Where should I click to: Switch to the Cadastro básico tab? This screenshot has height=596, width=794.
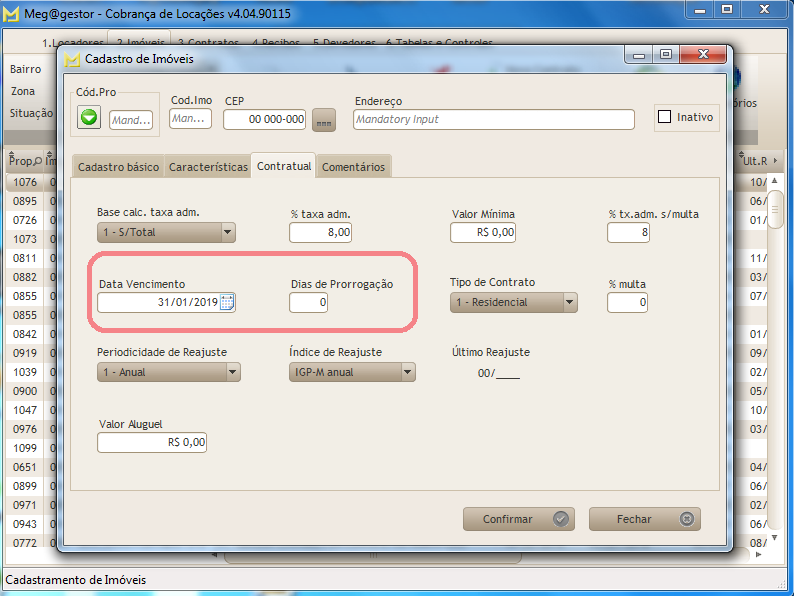(118, 167)
